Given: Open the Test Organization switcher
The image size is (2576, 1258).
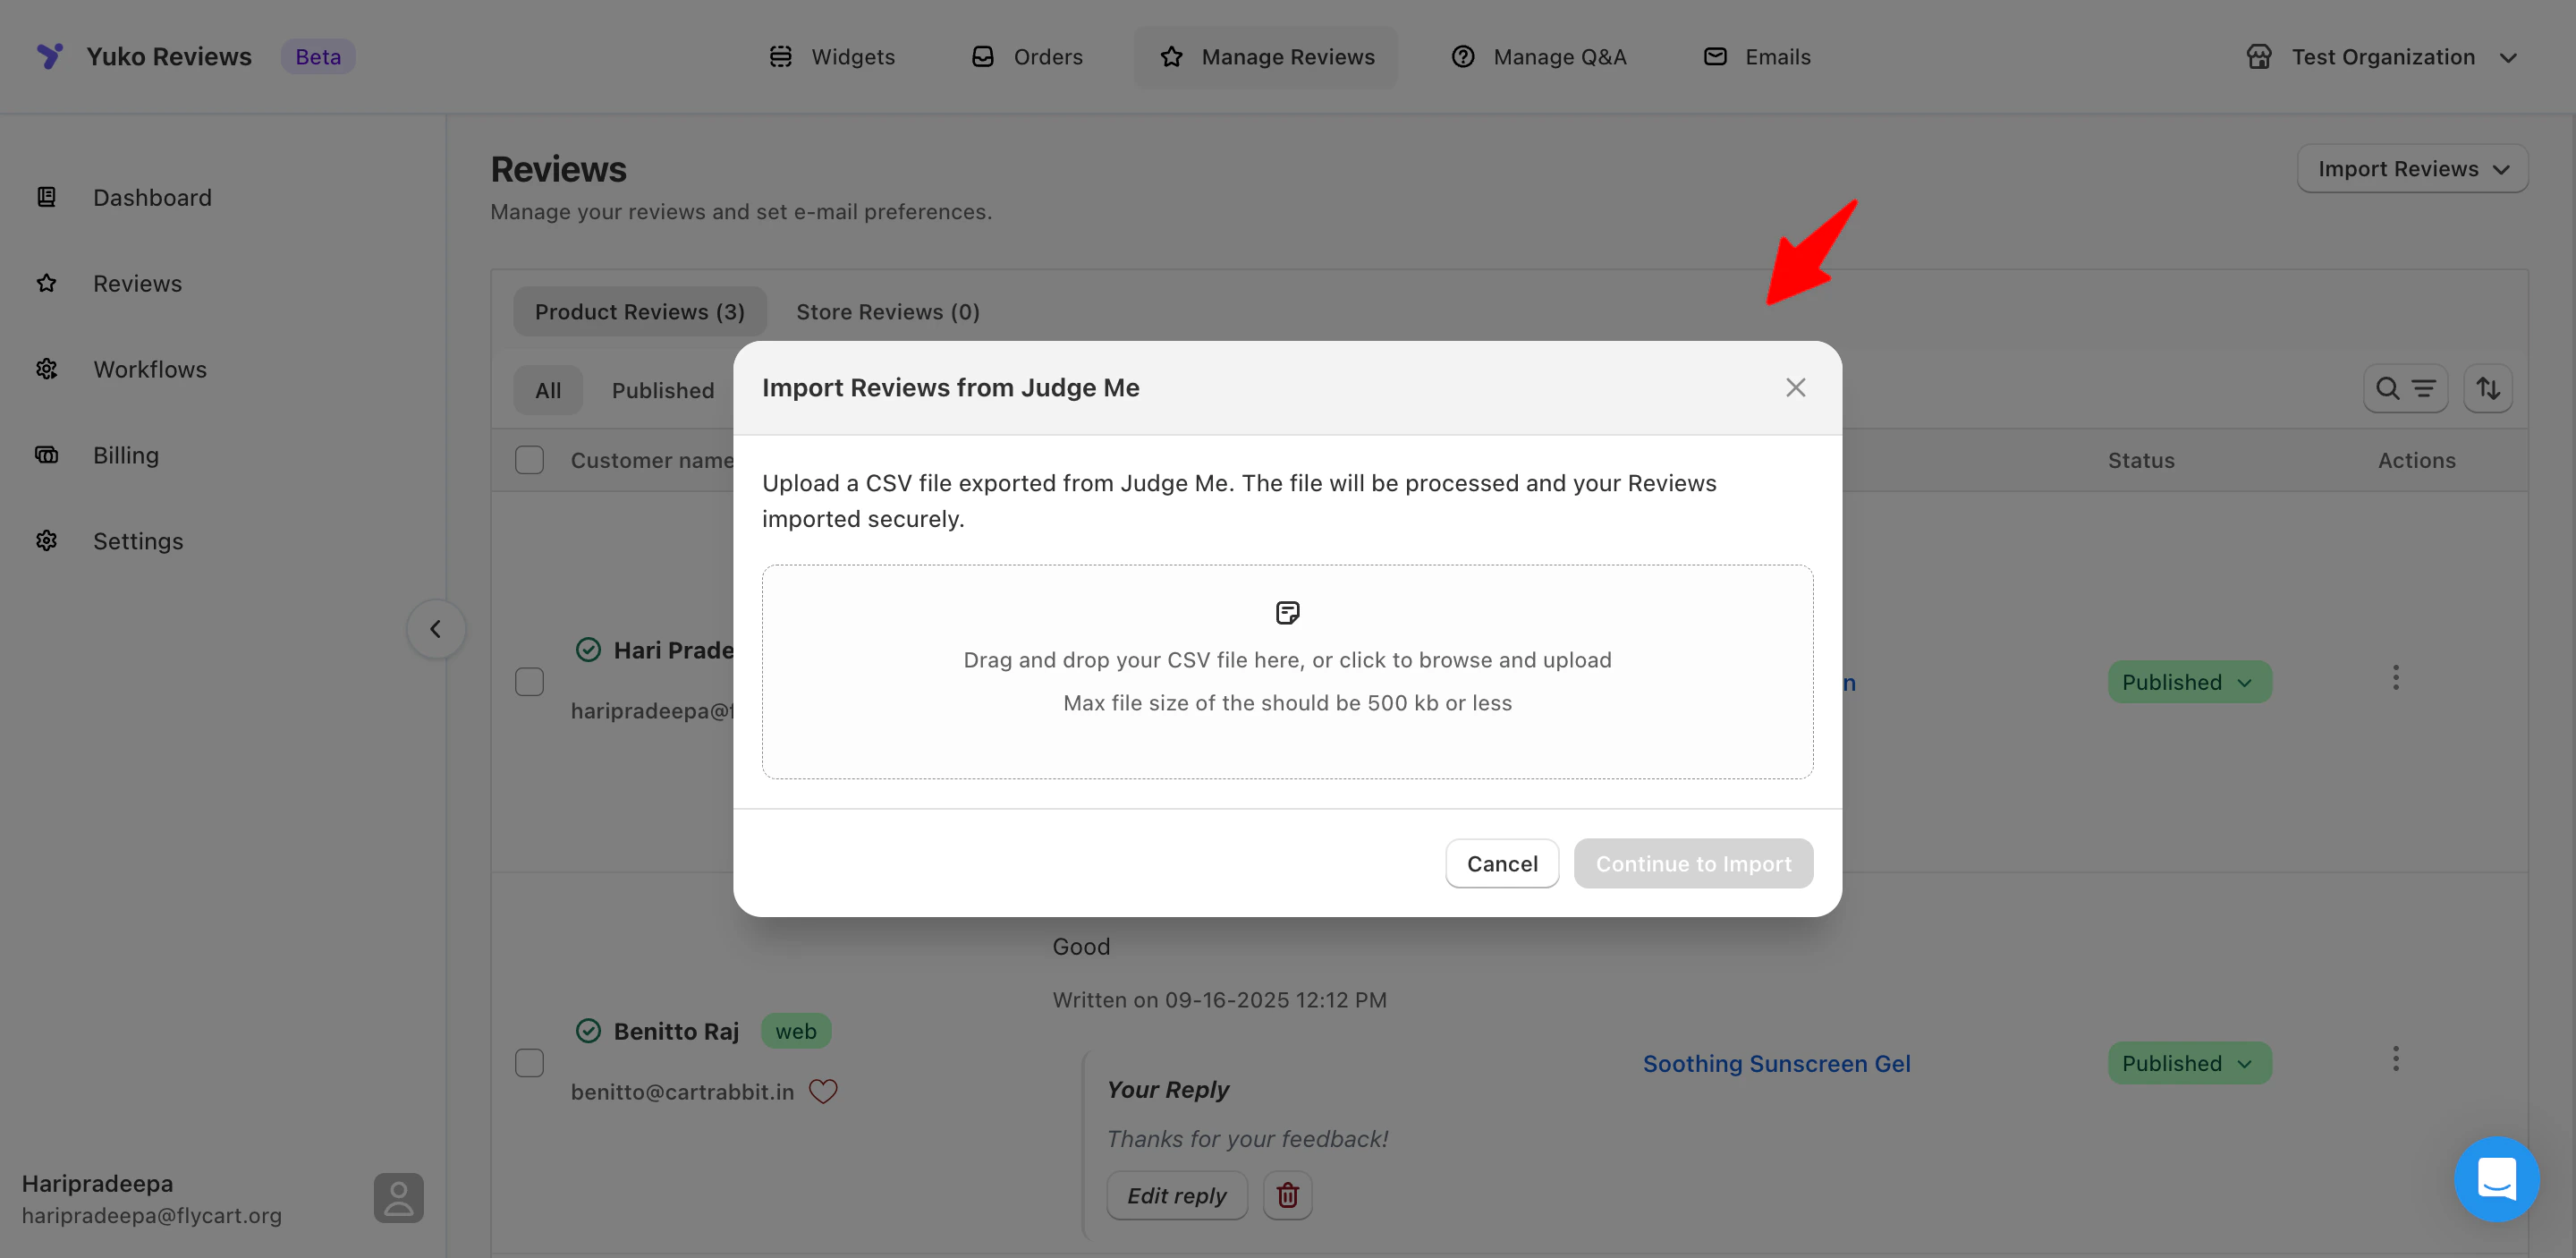Looking at the screenshot, I should (2382, 57).
